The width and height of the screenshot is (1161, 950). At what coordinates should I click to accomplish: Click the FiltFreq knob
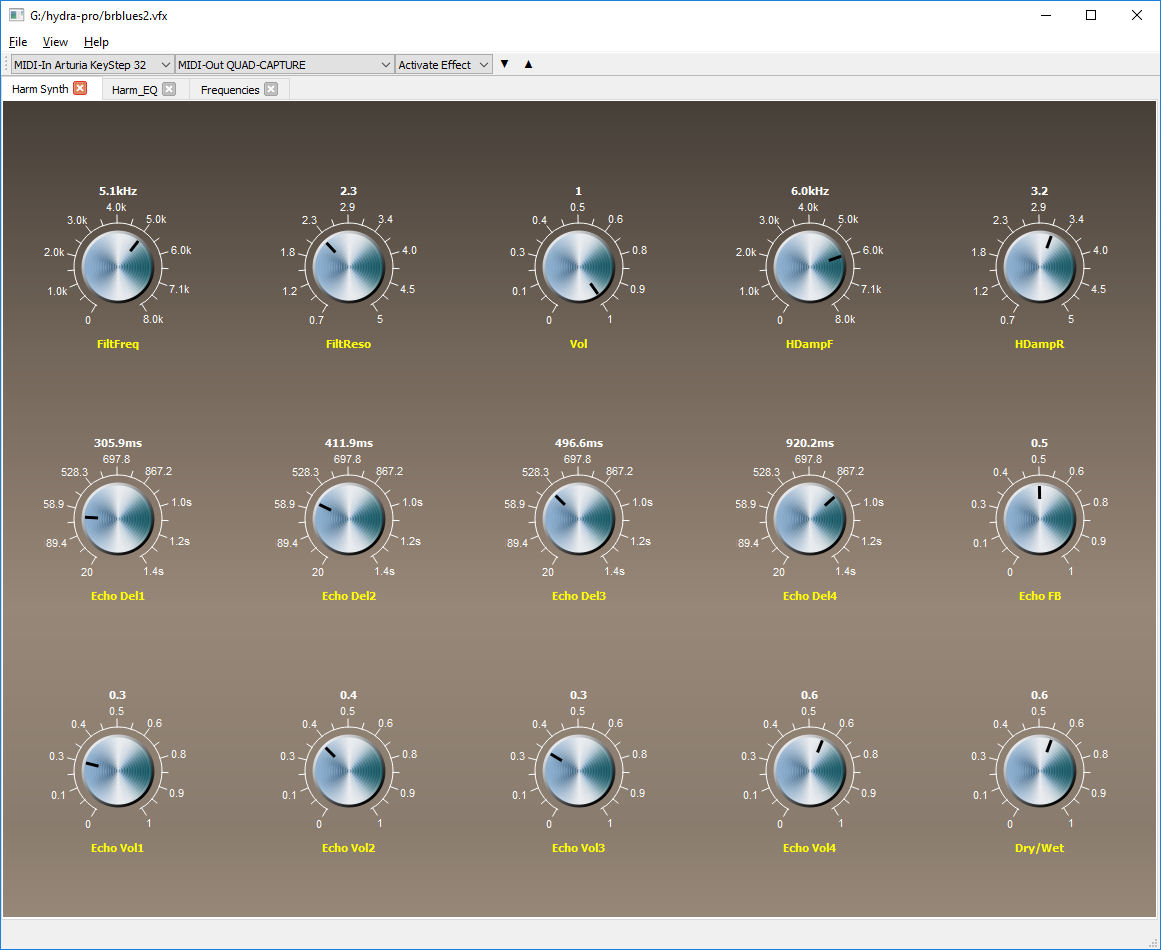click(118, 266)
